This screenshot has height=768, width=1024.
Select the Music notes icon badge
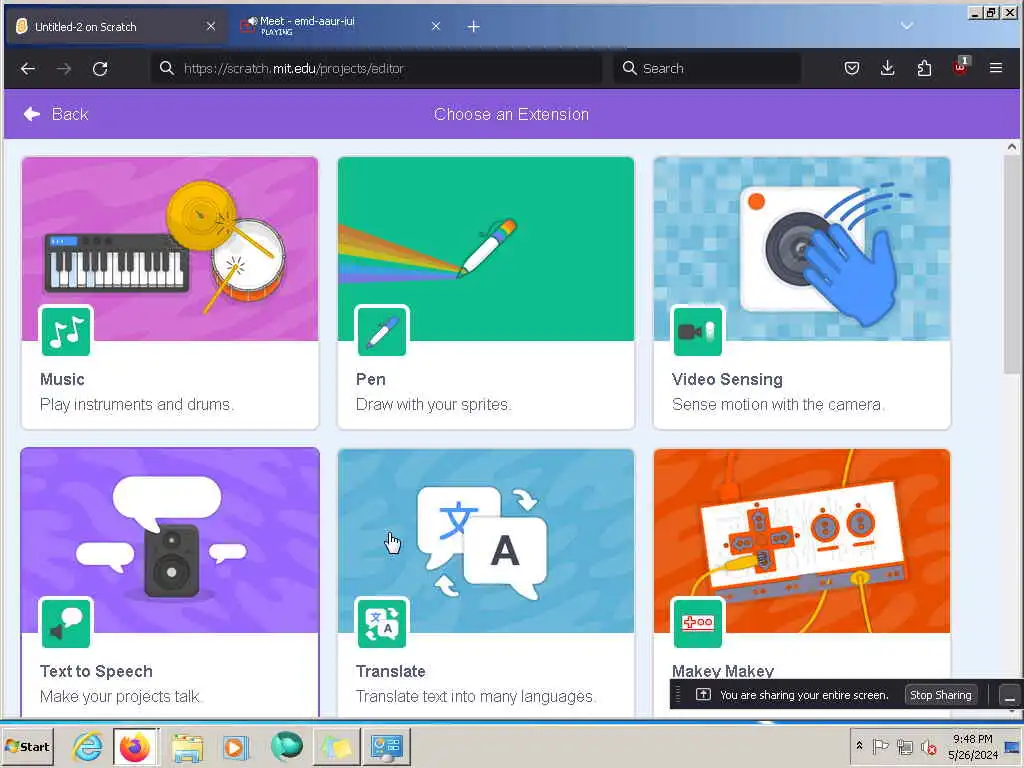(66, 332)
